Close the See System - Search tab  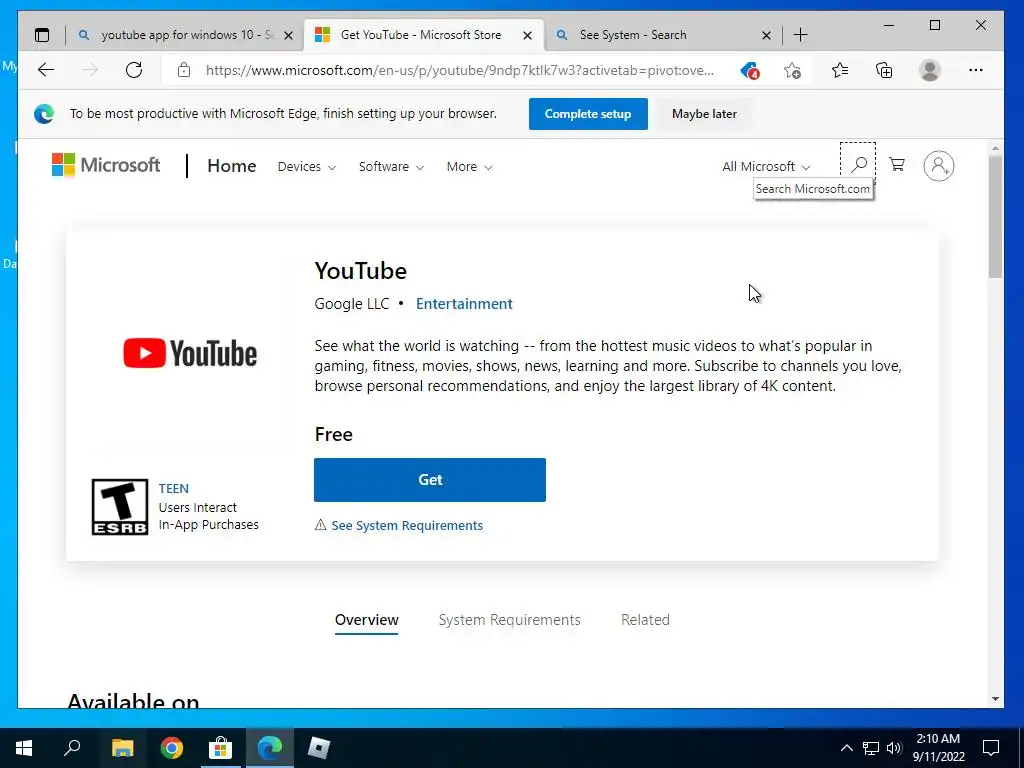(x=766, y=35)
